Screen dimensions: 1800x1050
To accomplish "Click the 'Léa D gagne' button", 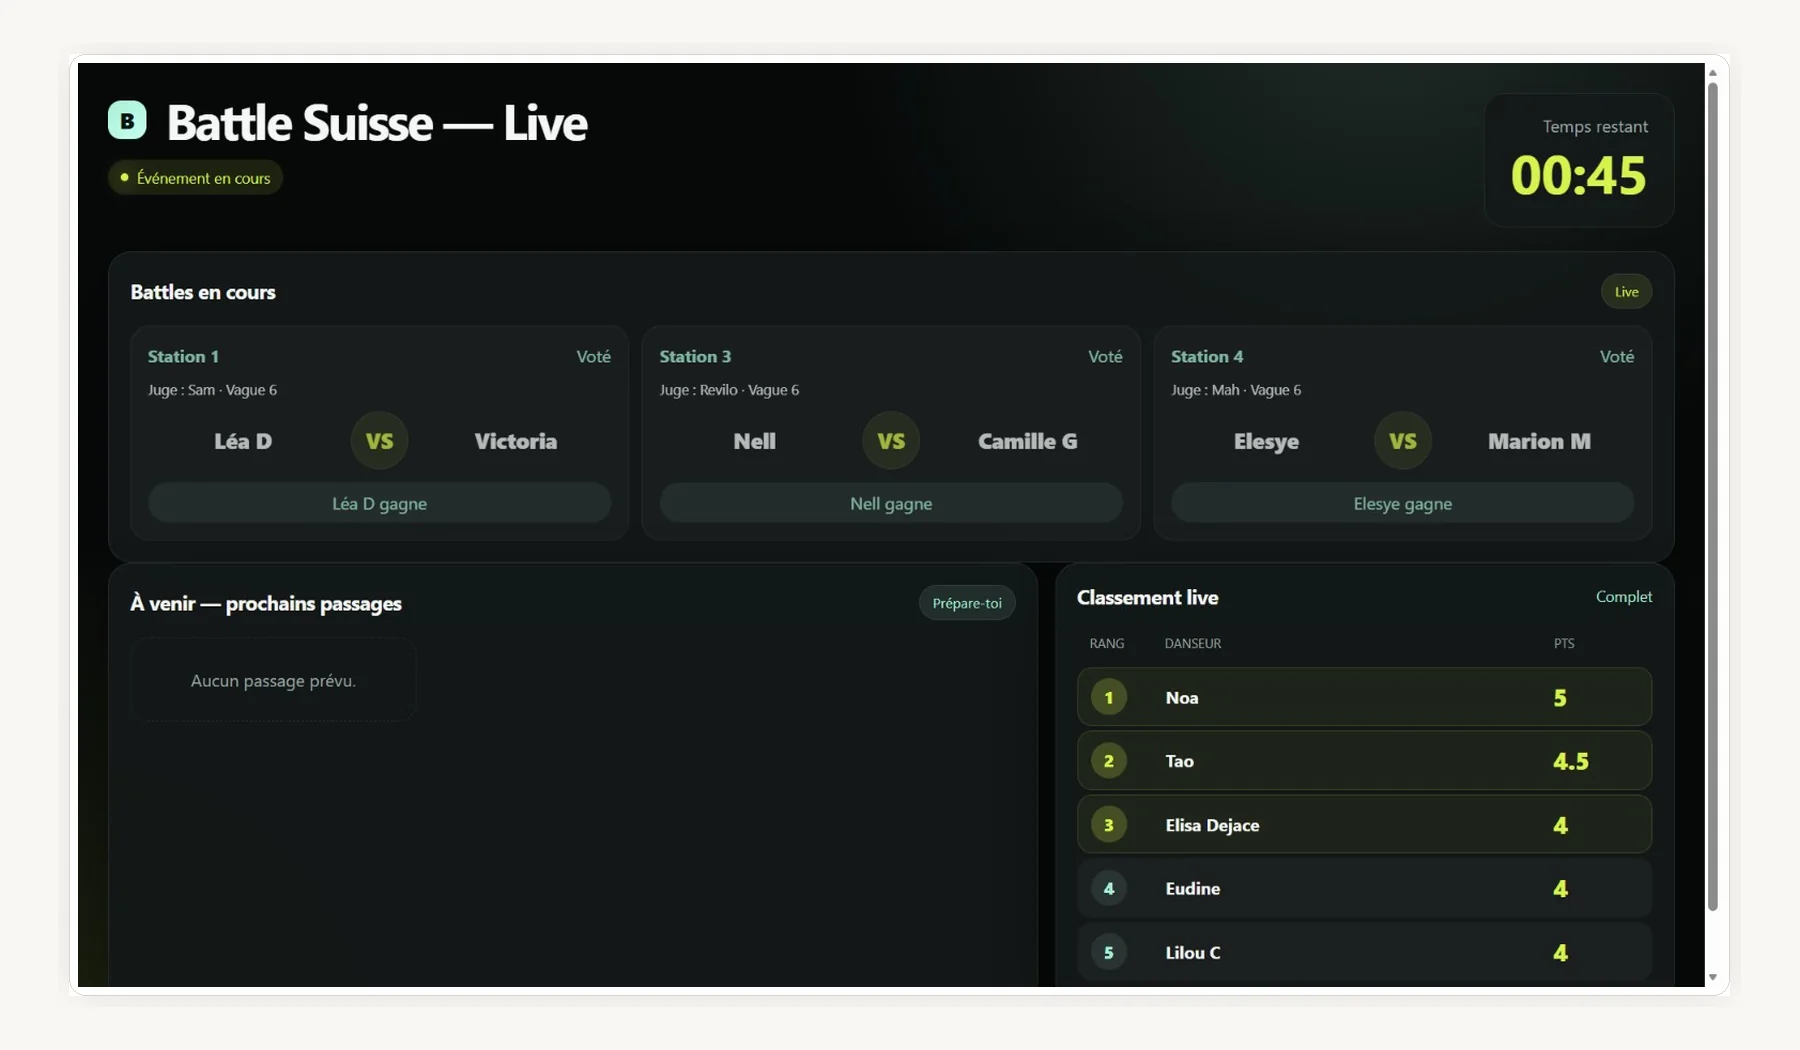I will coord(379,503).
